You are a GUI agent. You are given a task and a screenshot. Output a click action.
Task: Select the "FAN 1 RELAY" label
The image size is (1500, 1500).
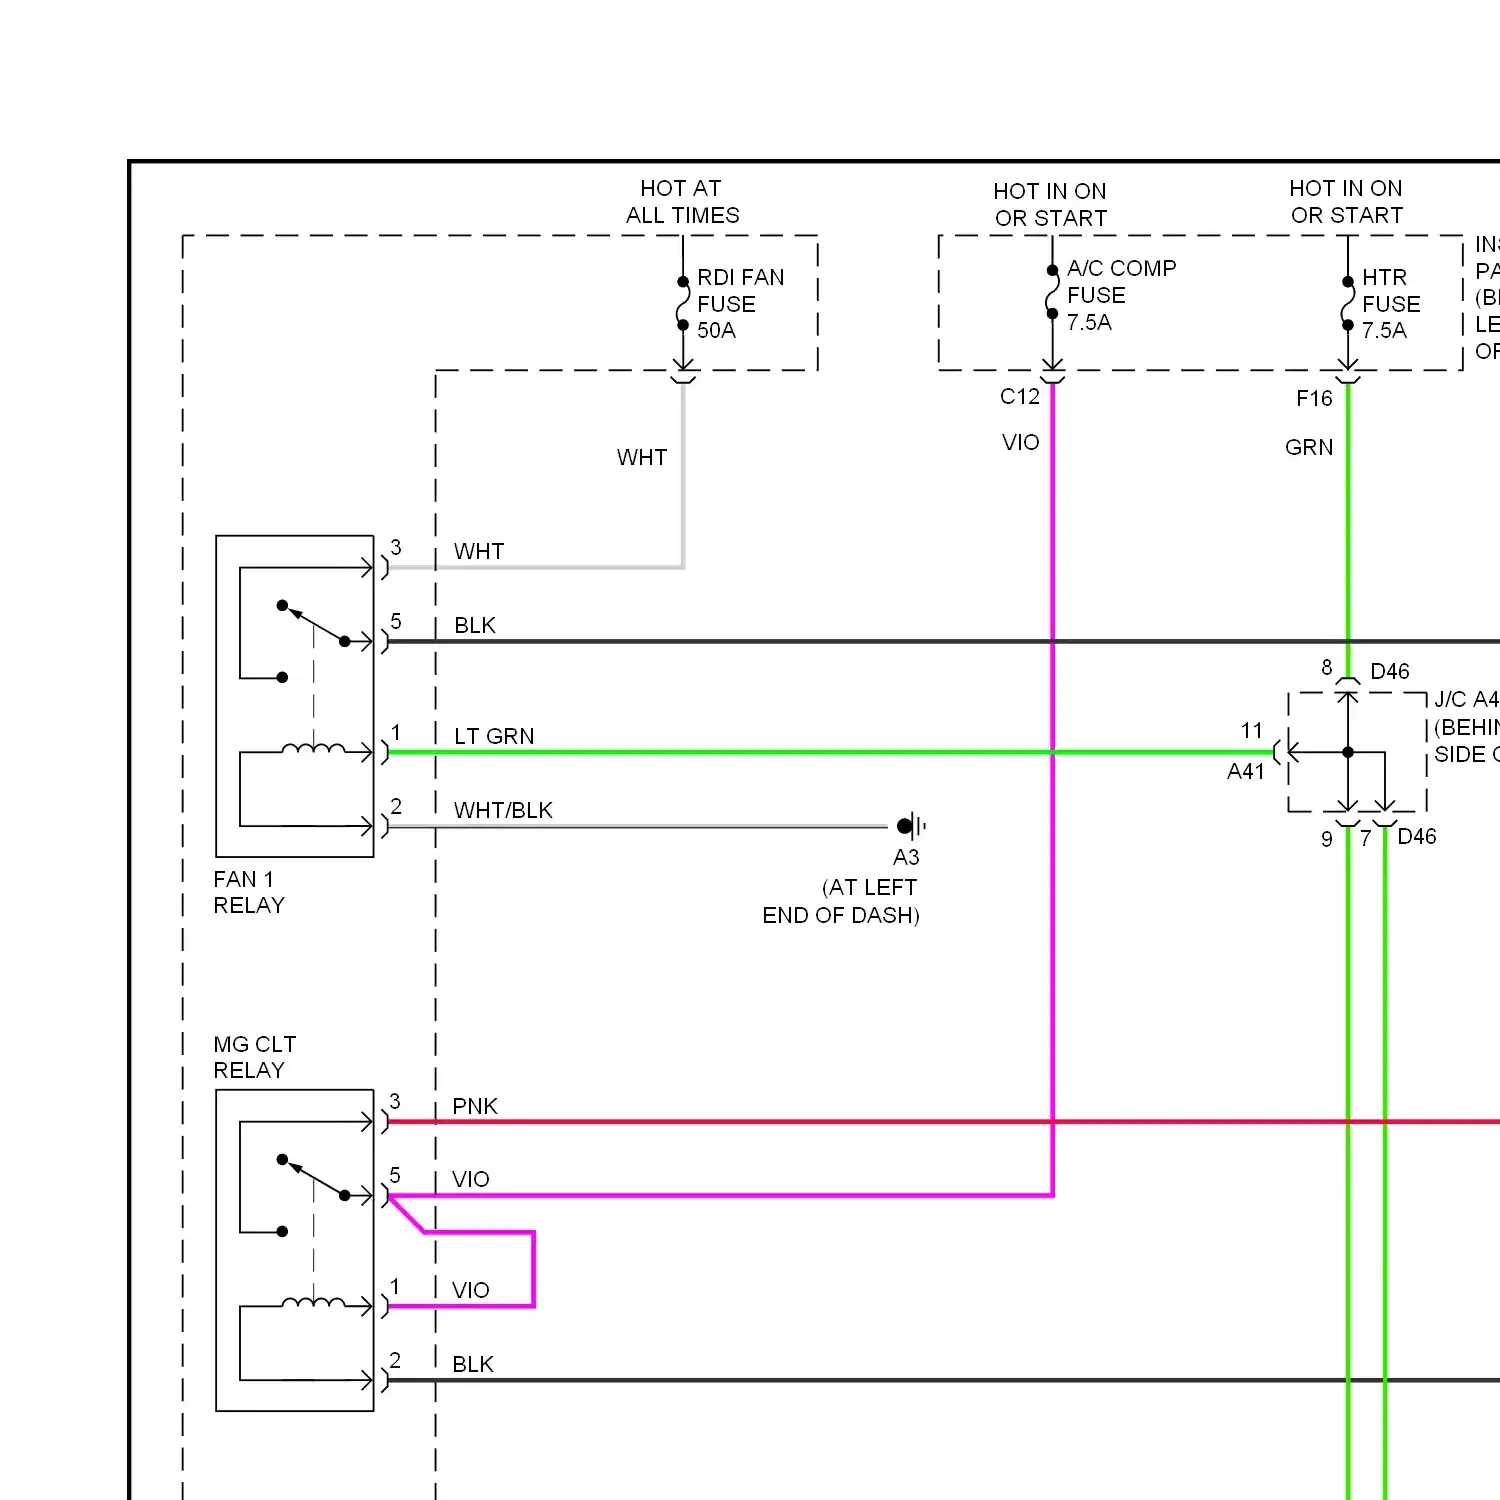tap(249, 892)
